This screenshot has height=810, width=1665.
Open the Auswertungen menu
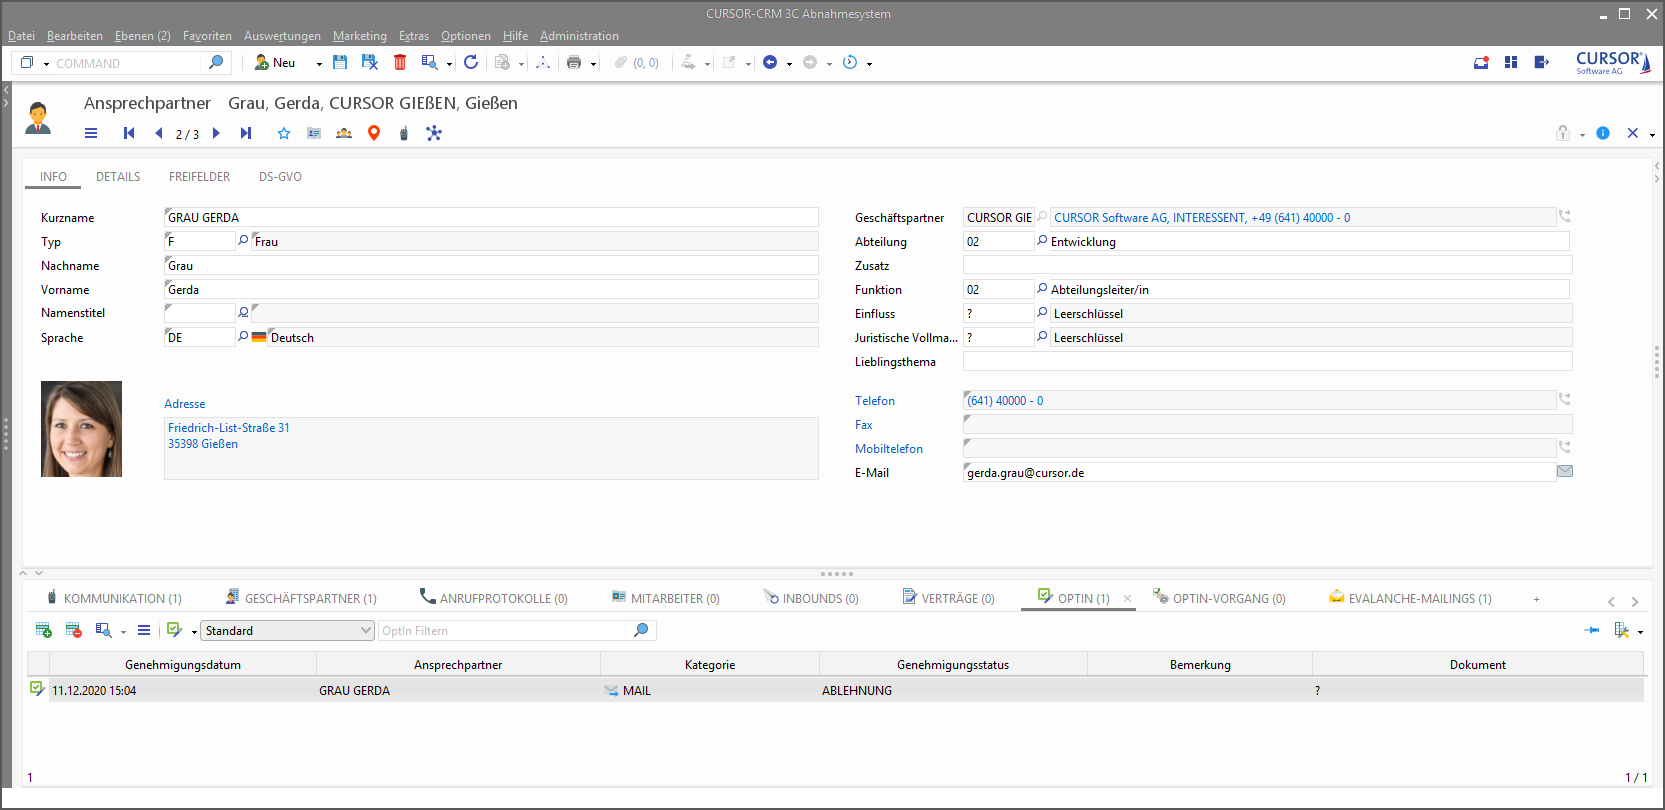coord(282,36)
